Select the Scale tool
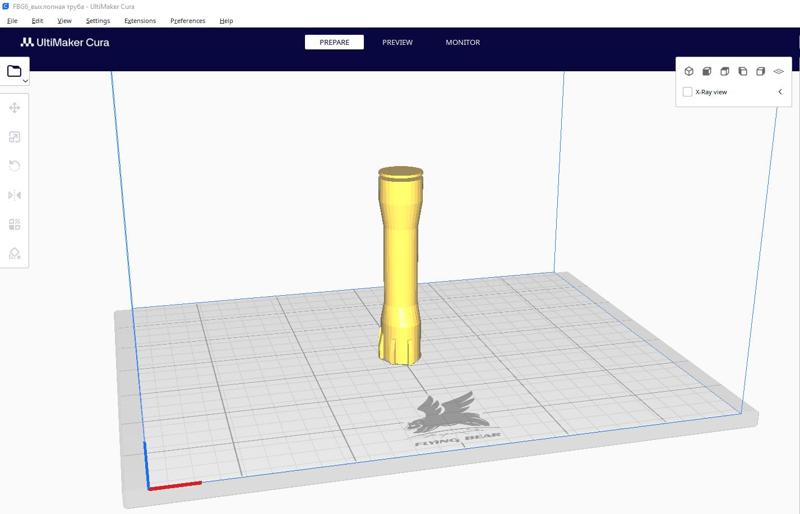The height and width of the screenshot is (514, 800). pos(14,137)
